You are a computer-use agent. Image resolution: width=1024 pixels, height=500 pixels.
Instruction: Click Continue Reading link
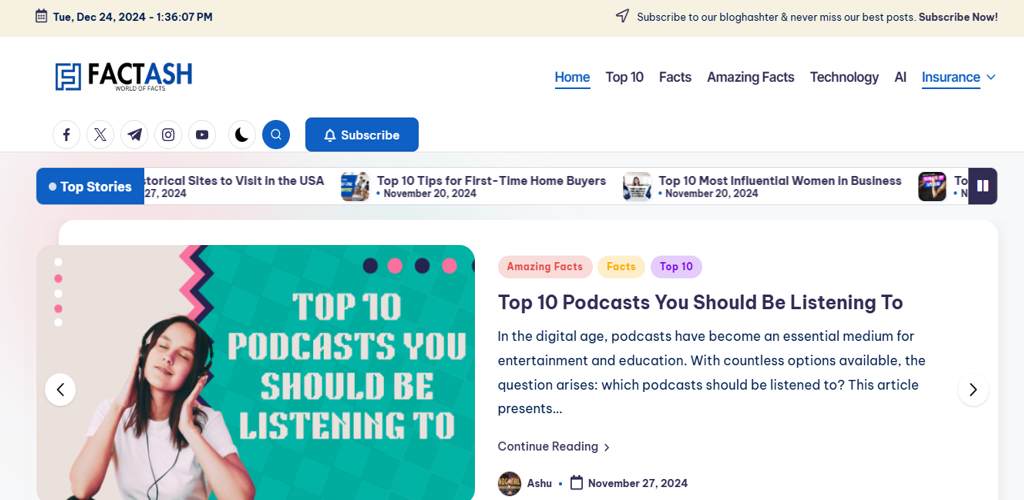click(554, 446)
